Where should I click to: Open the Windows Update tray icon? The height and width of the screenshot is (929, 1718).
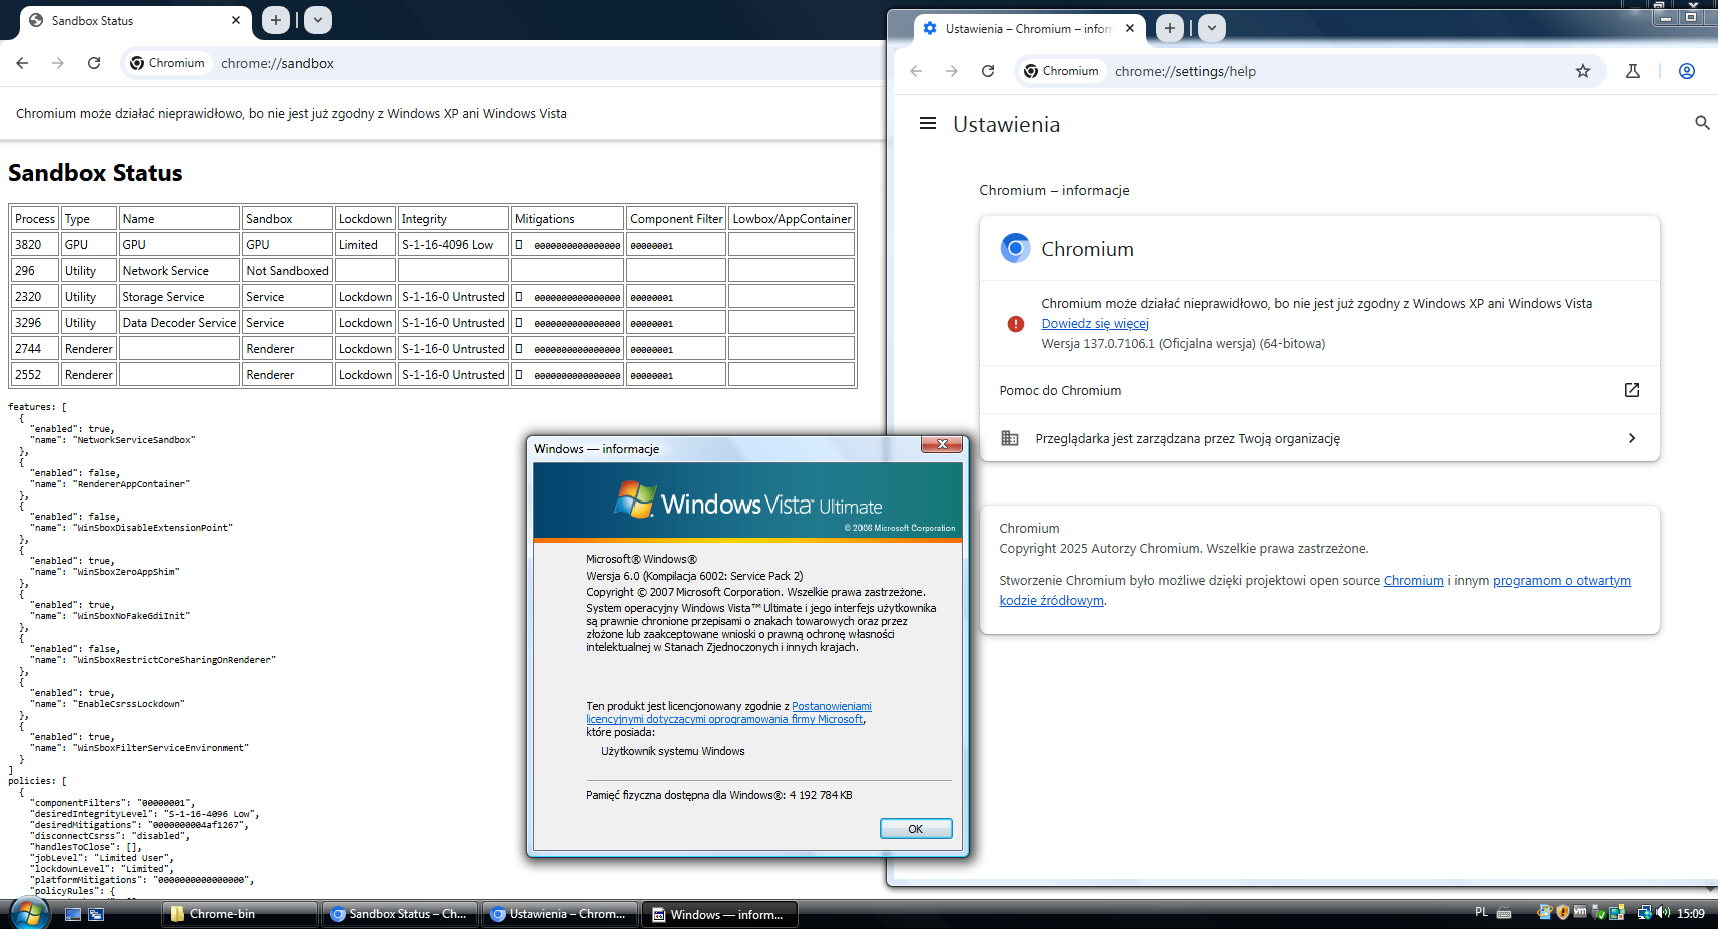1545,912
